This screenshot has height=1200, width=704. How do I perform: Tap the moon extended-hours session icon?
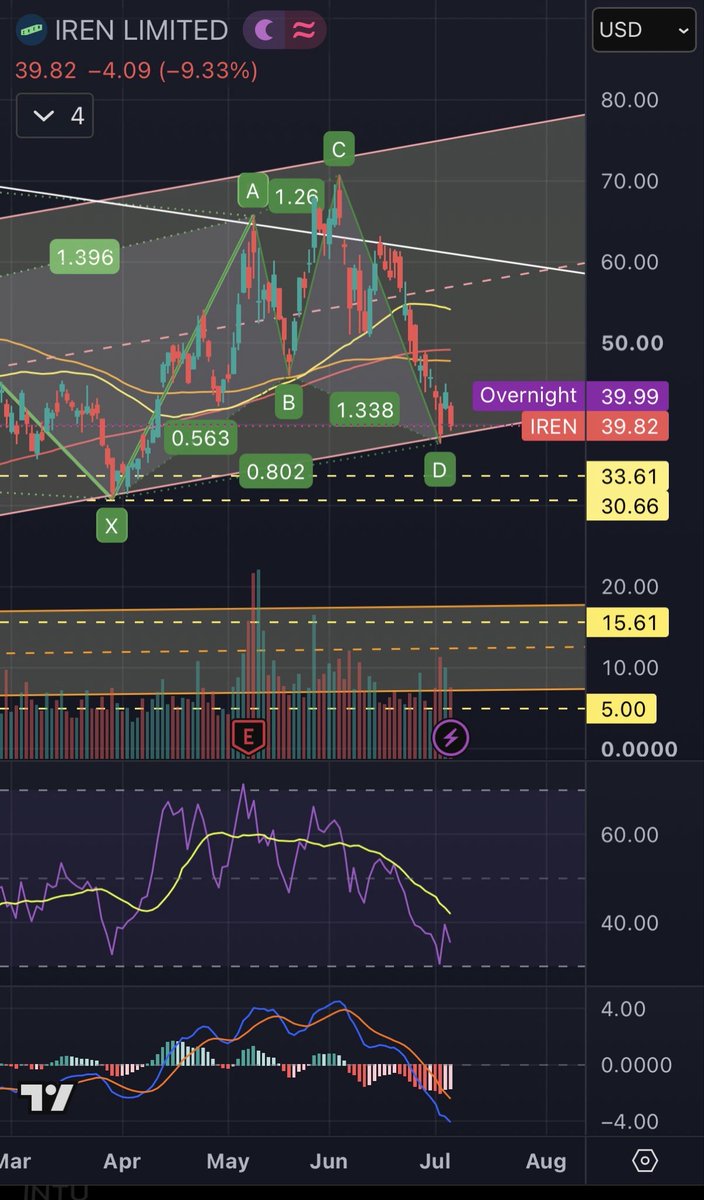(265, 31)
